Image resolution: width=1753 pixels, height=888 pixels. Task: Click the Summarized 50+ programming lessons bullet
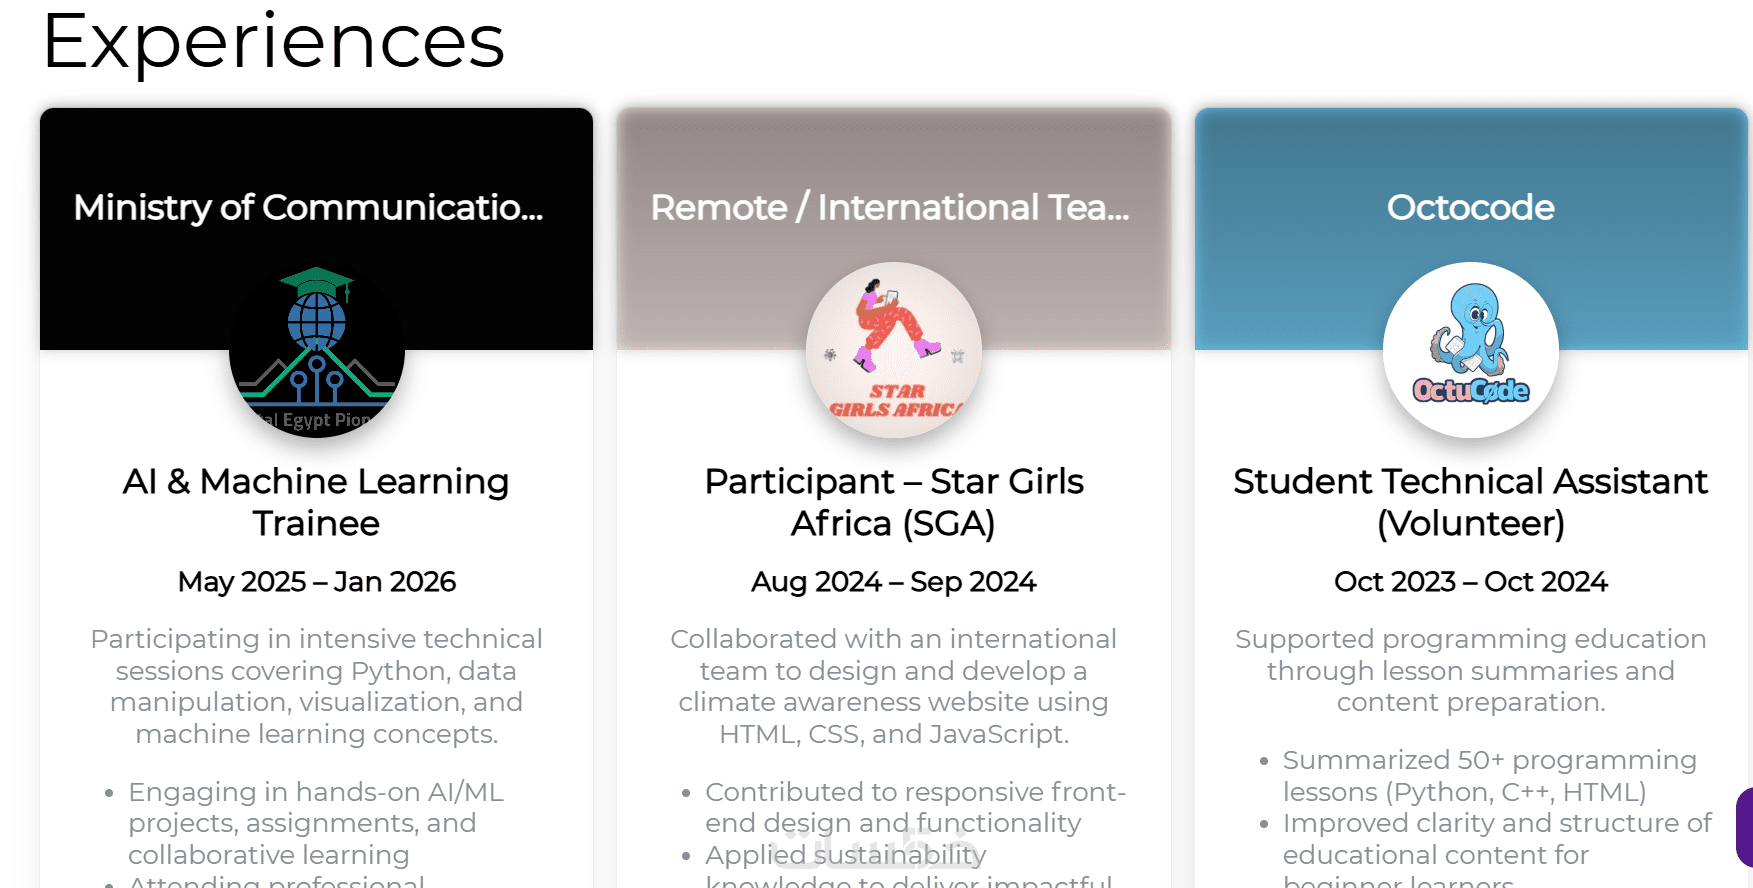point(1489,776)
